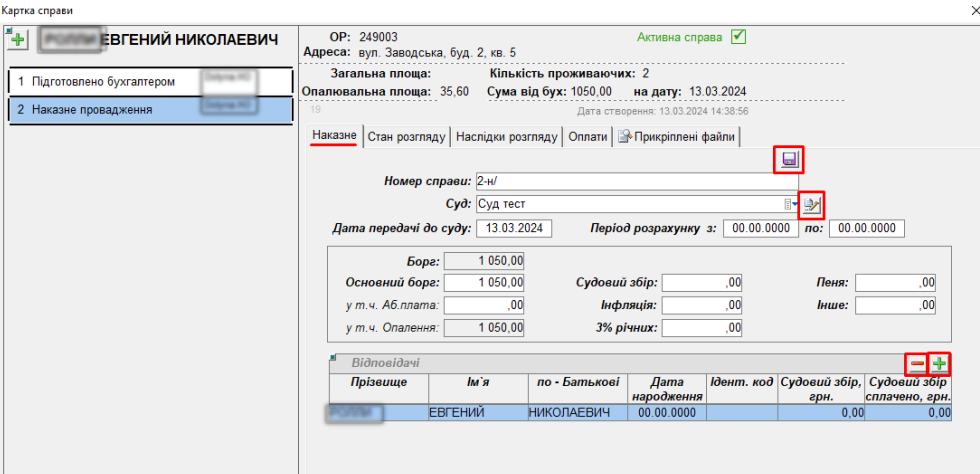Open the Прикріплені файли tab
Viewport: 980px width, 474px height.
point(676,136)
